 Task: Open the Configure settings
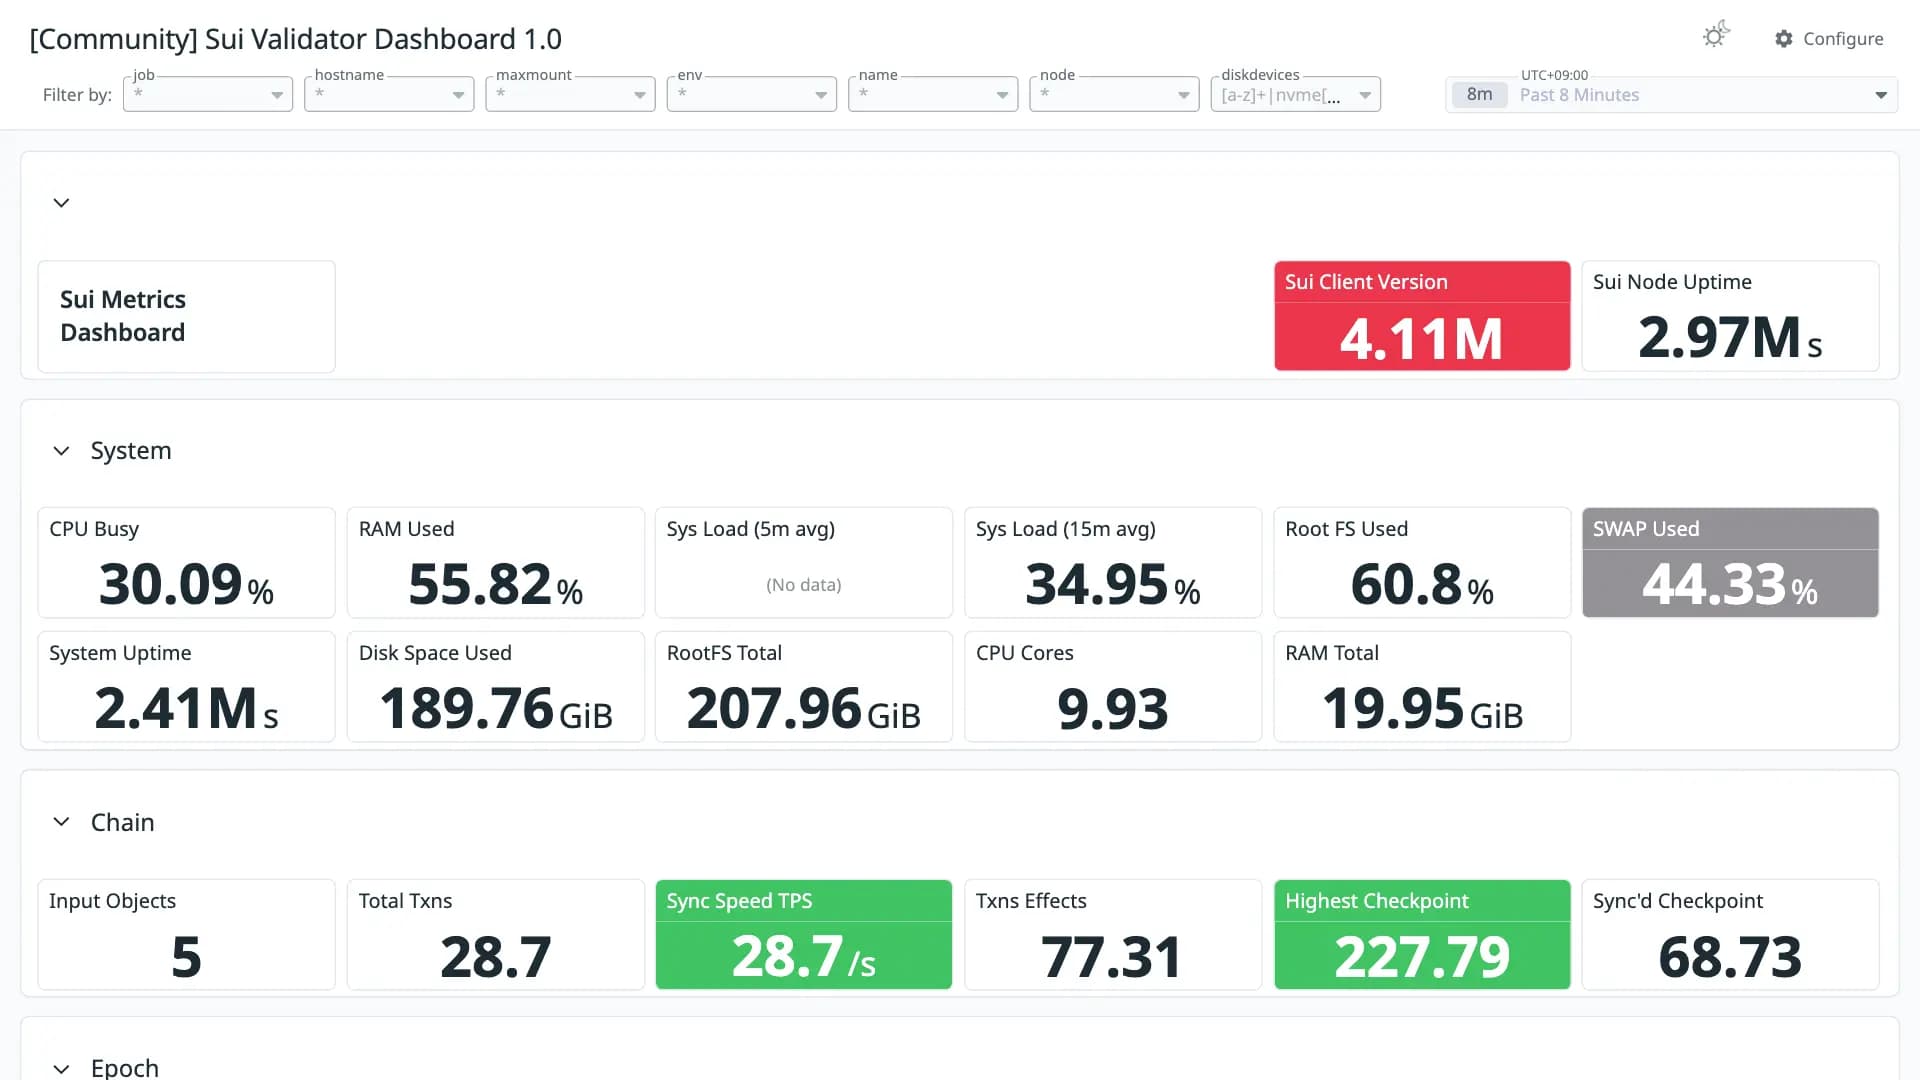(x=1829, y=39)
